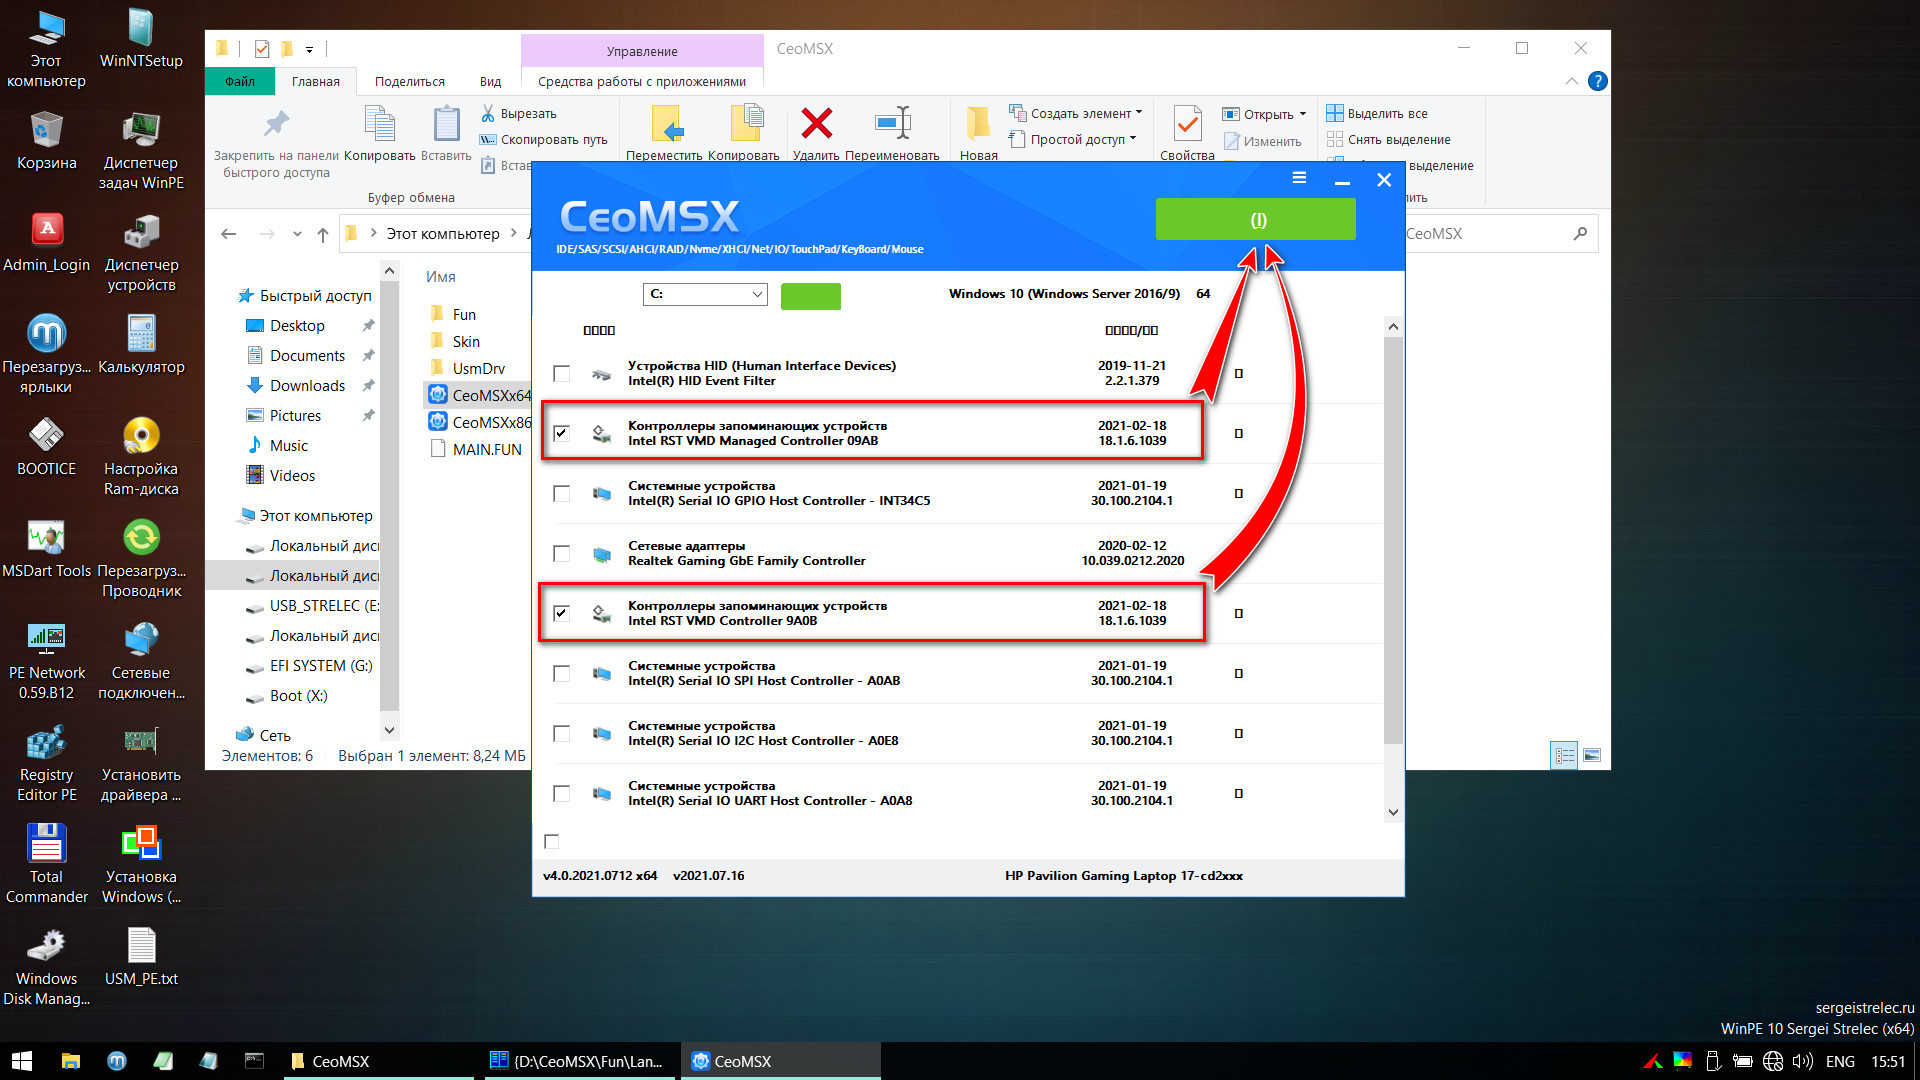This screenshot has width=1920, height=1080.
Task: Click Выделить все in ribbon
Action: [1377, 113]
